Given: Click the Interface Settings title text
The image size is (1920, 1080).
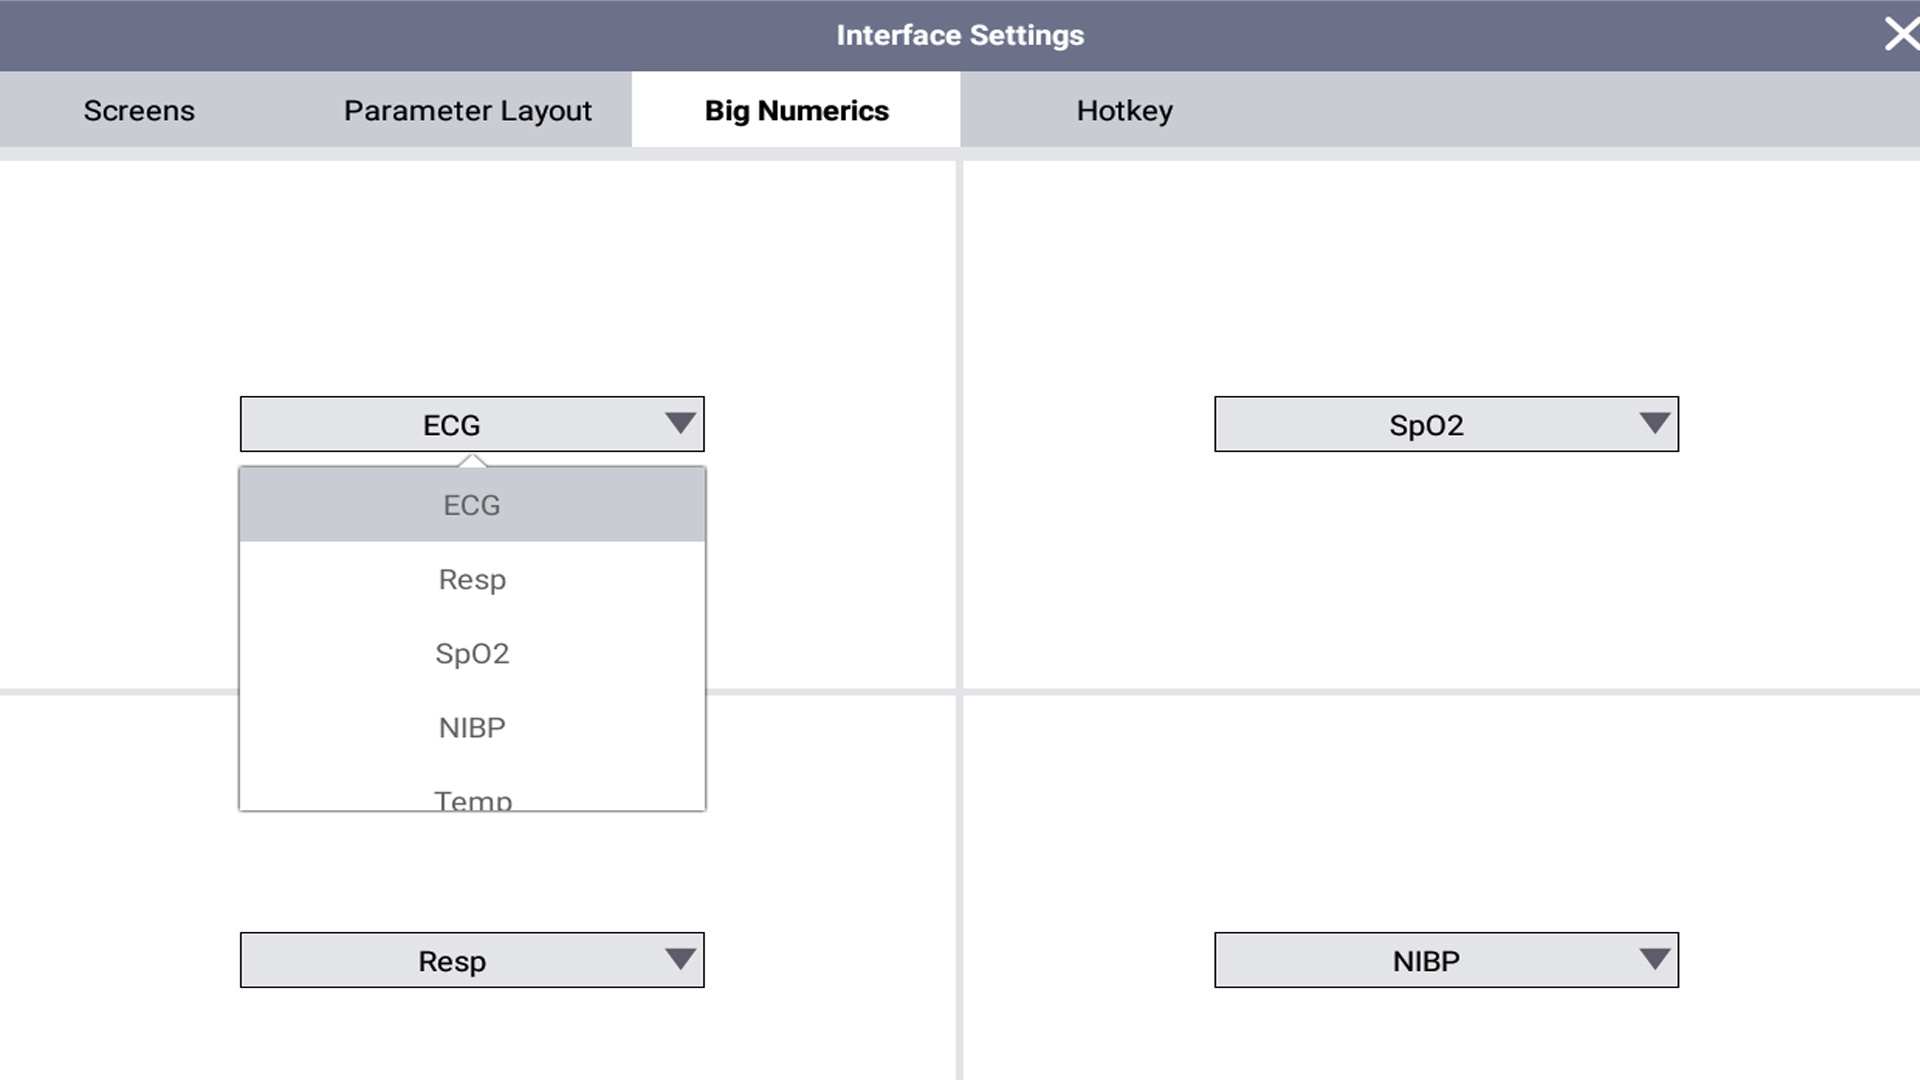Looking at the screenshot, I should click(x=960, y=35).
